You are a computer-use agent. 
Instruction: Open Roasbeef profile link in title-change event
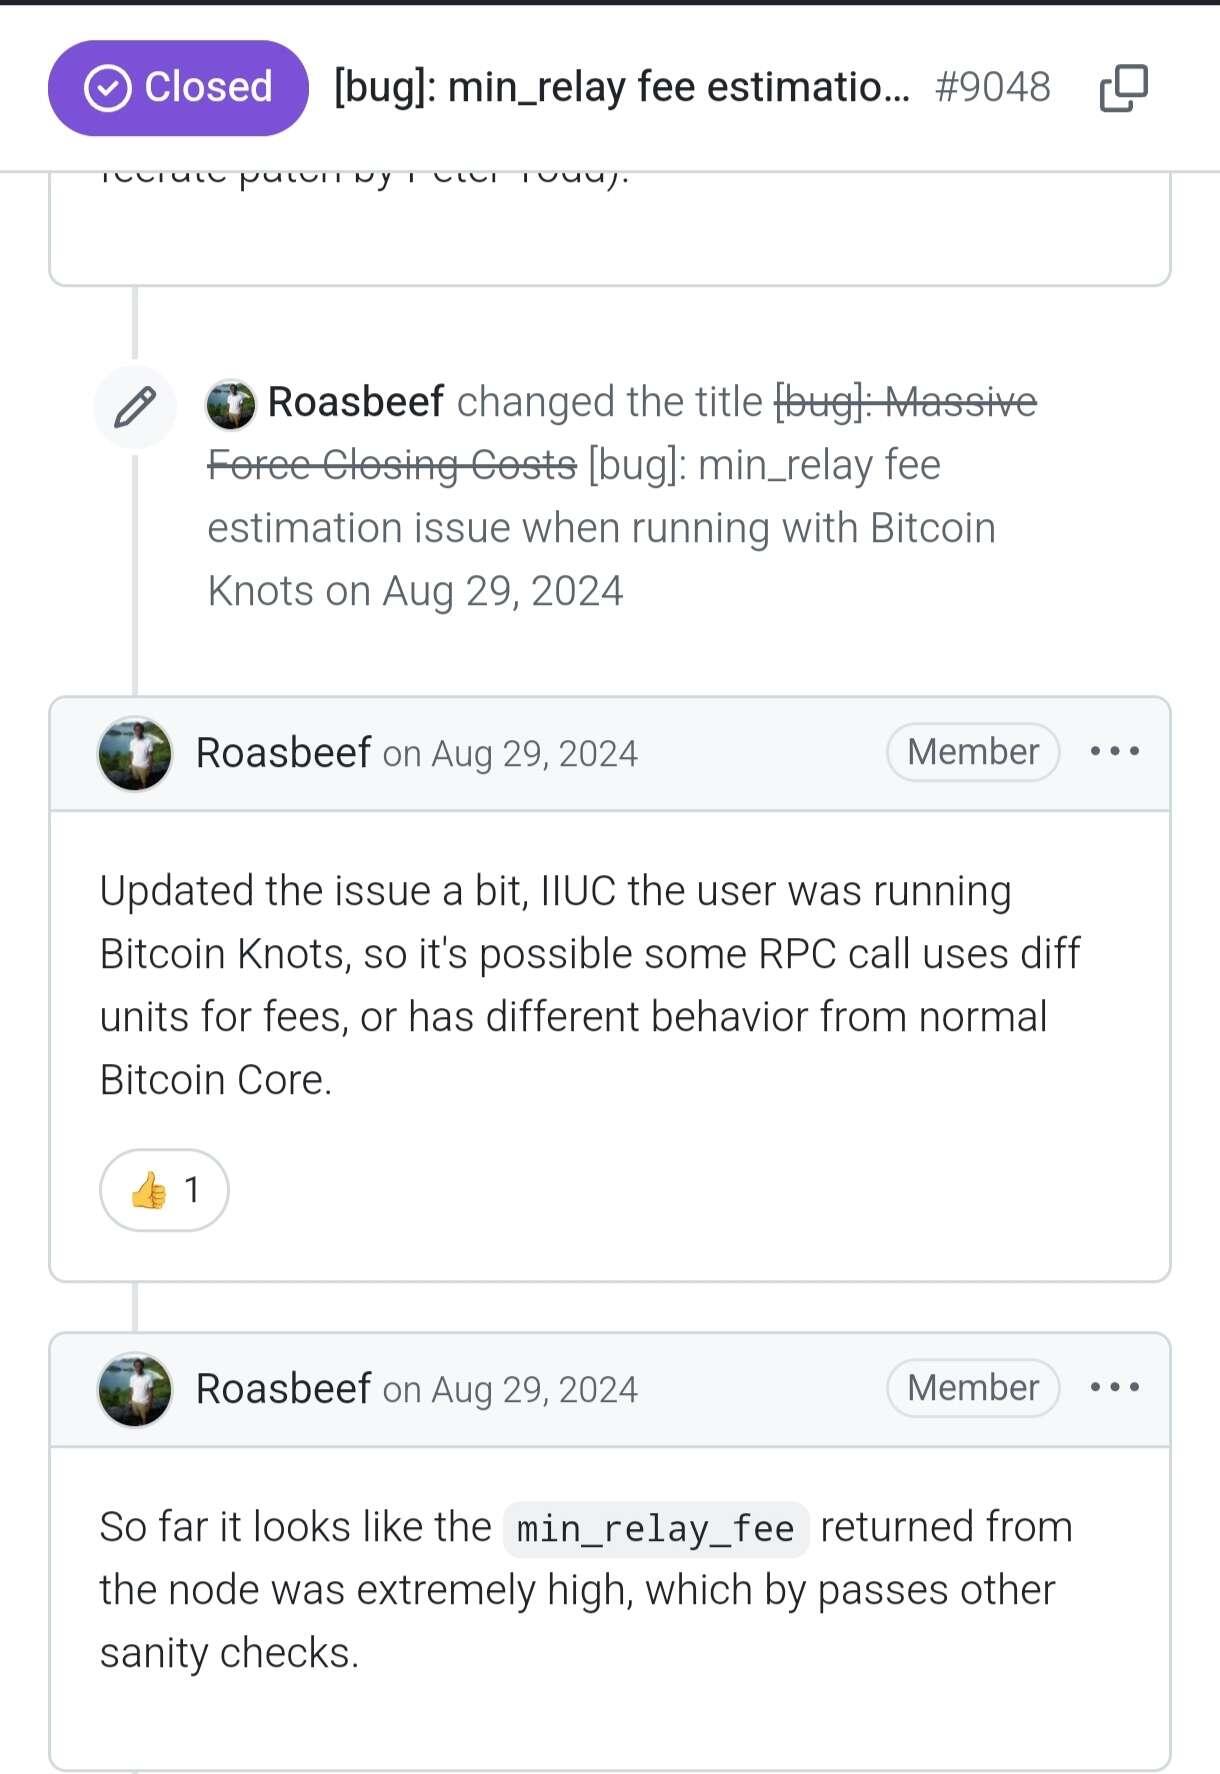pyautogui.click(x=355, y=402)
